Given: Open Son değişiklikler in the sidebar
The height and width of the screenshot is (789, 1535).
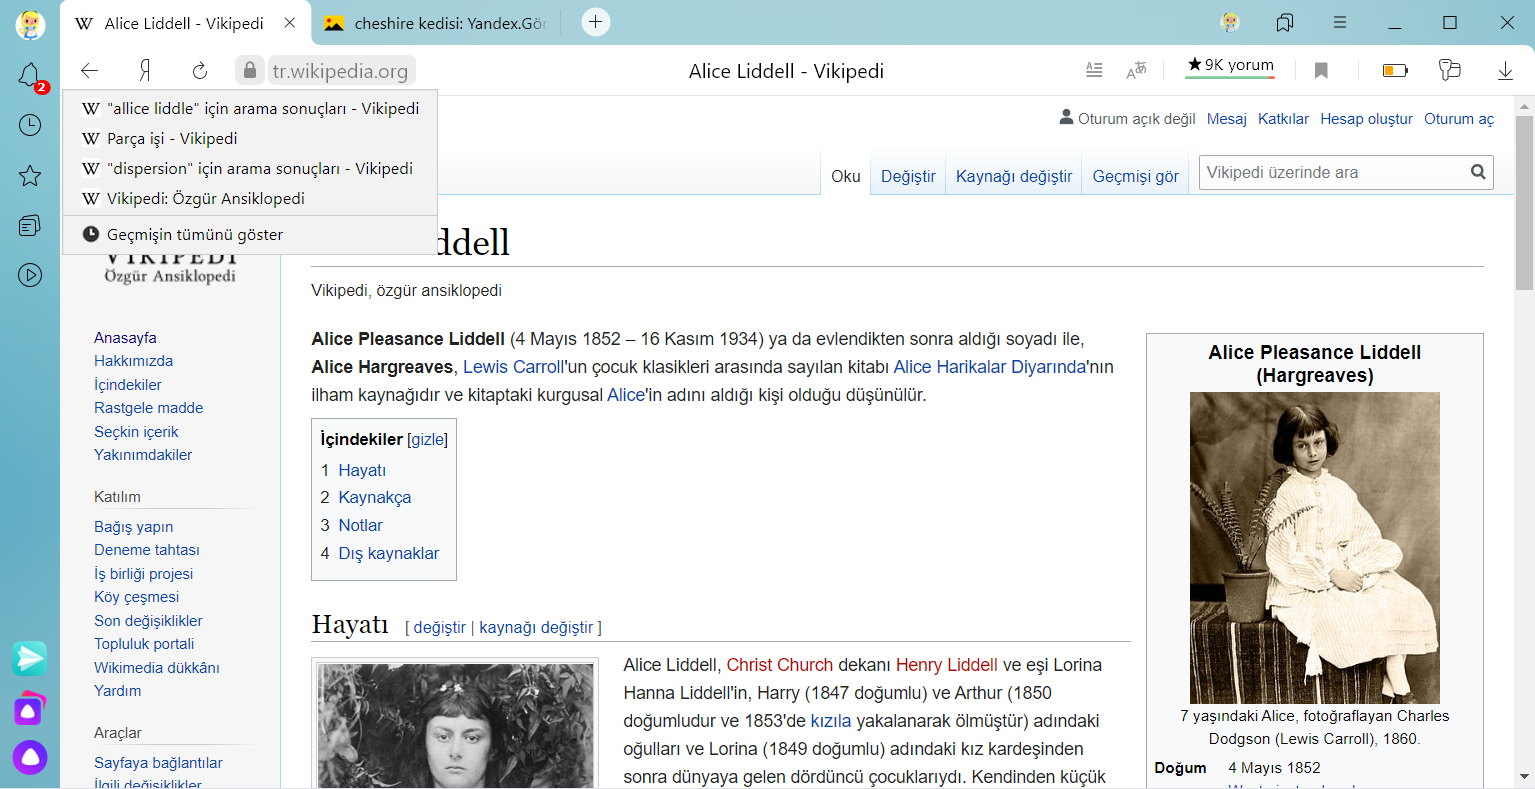Looking at the screenshot, I should tap(148, 620).
